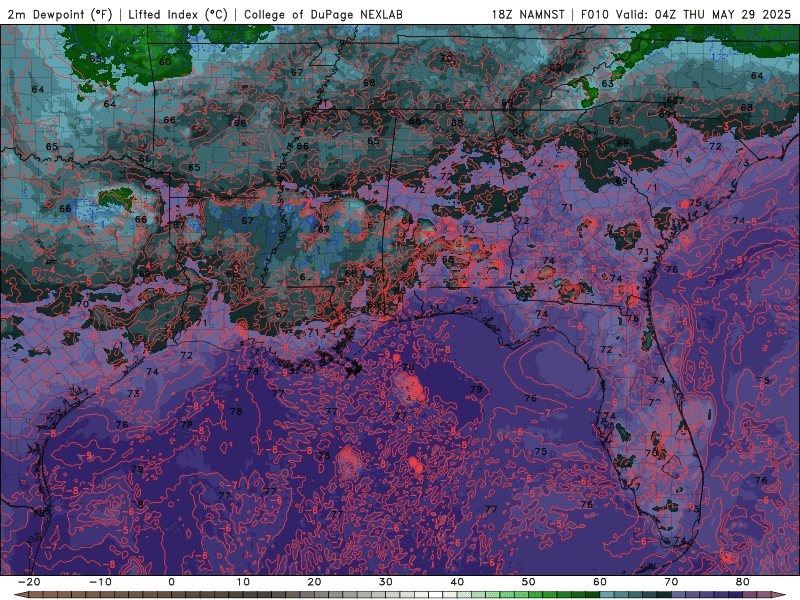The image size is (800, 600).
Task: Click the '70' color scale label
Action: [671, 582]
